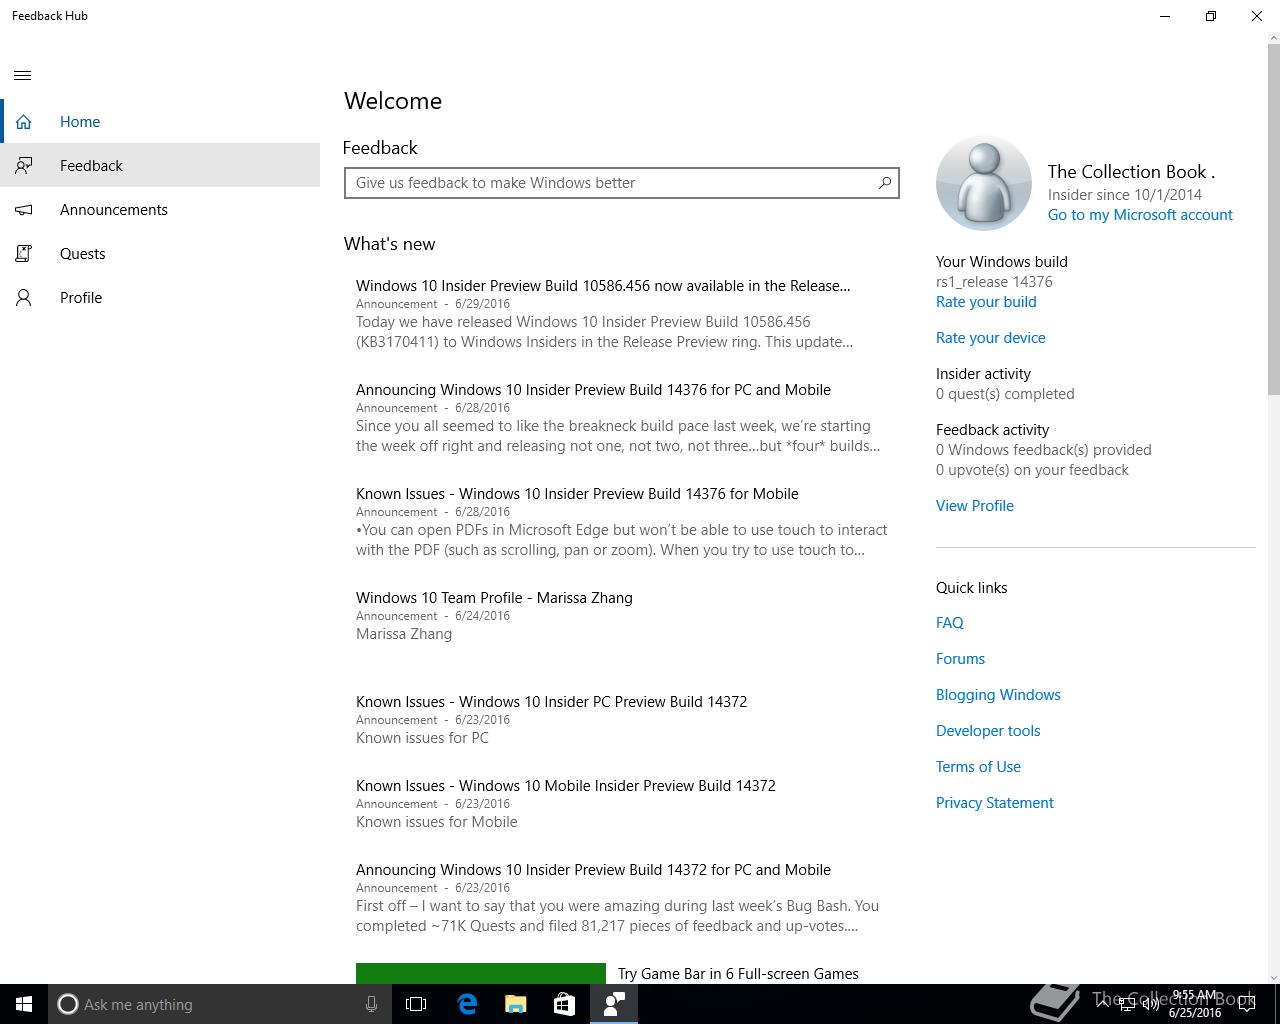Click Ask me anything Cortana search box
This screenshot has height=1024, width=1280.
220,1004
